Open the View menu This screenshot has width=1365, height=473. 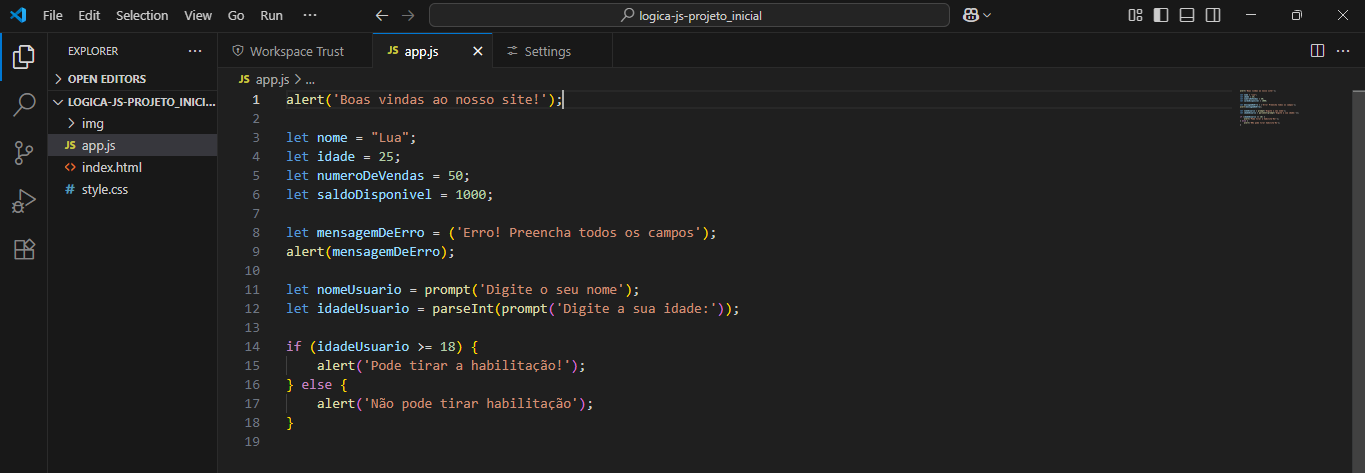pos(198,16)
